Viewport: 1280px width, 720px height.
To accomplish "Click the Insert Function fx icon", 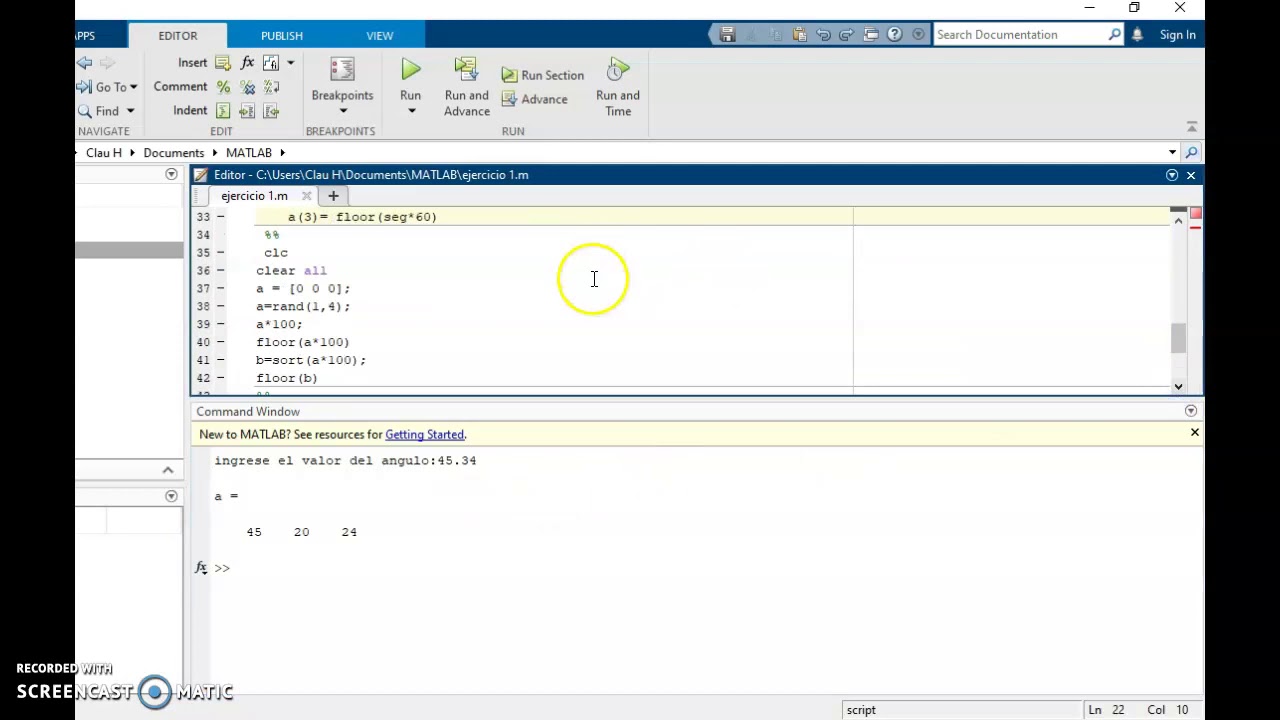I will (247, 63).
